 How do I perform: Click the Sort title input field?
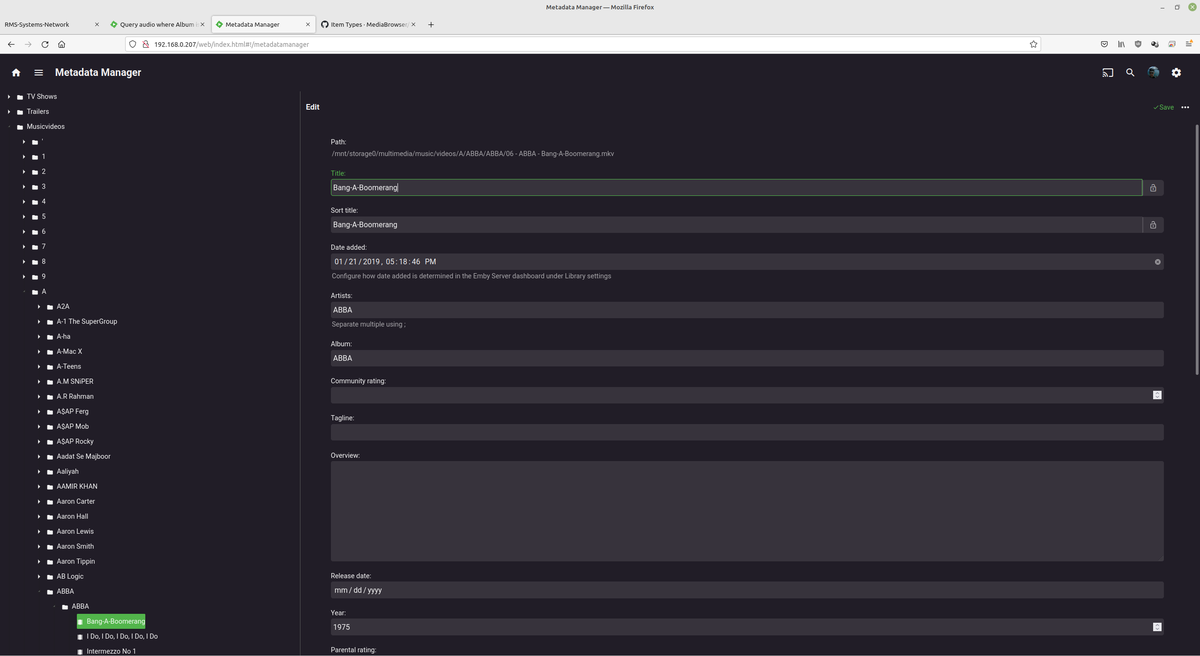pos(736,225)
